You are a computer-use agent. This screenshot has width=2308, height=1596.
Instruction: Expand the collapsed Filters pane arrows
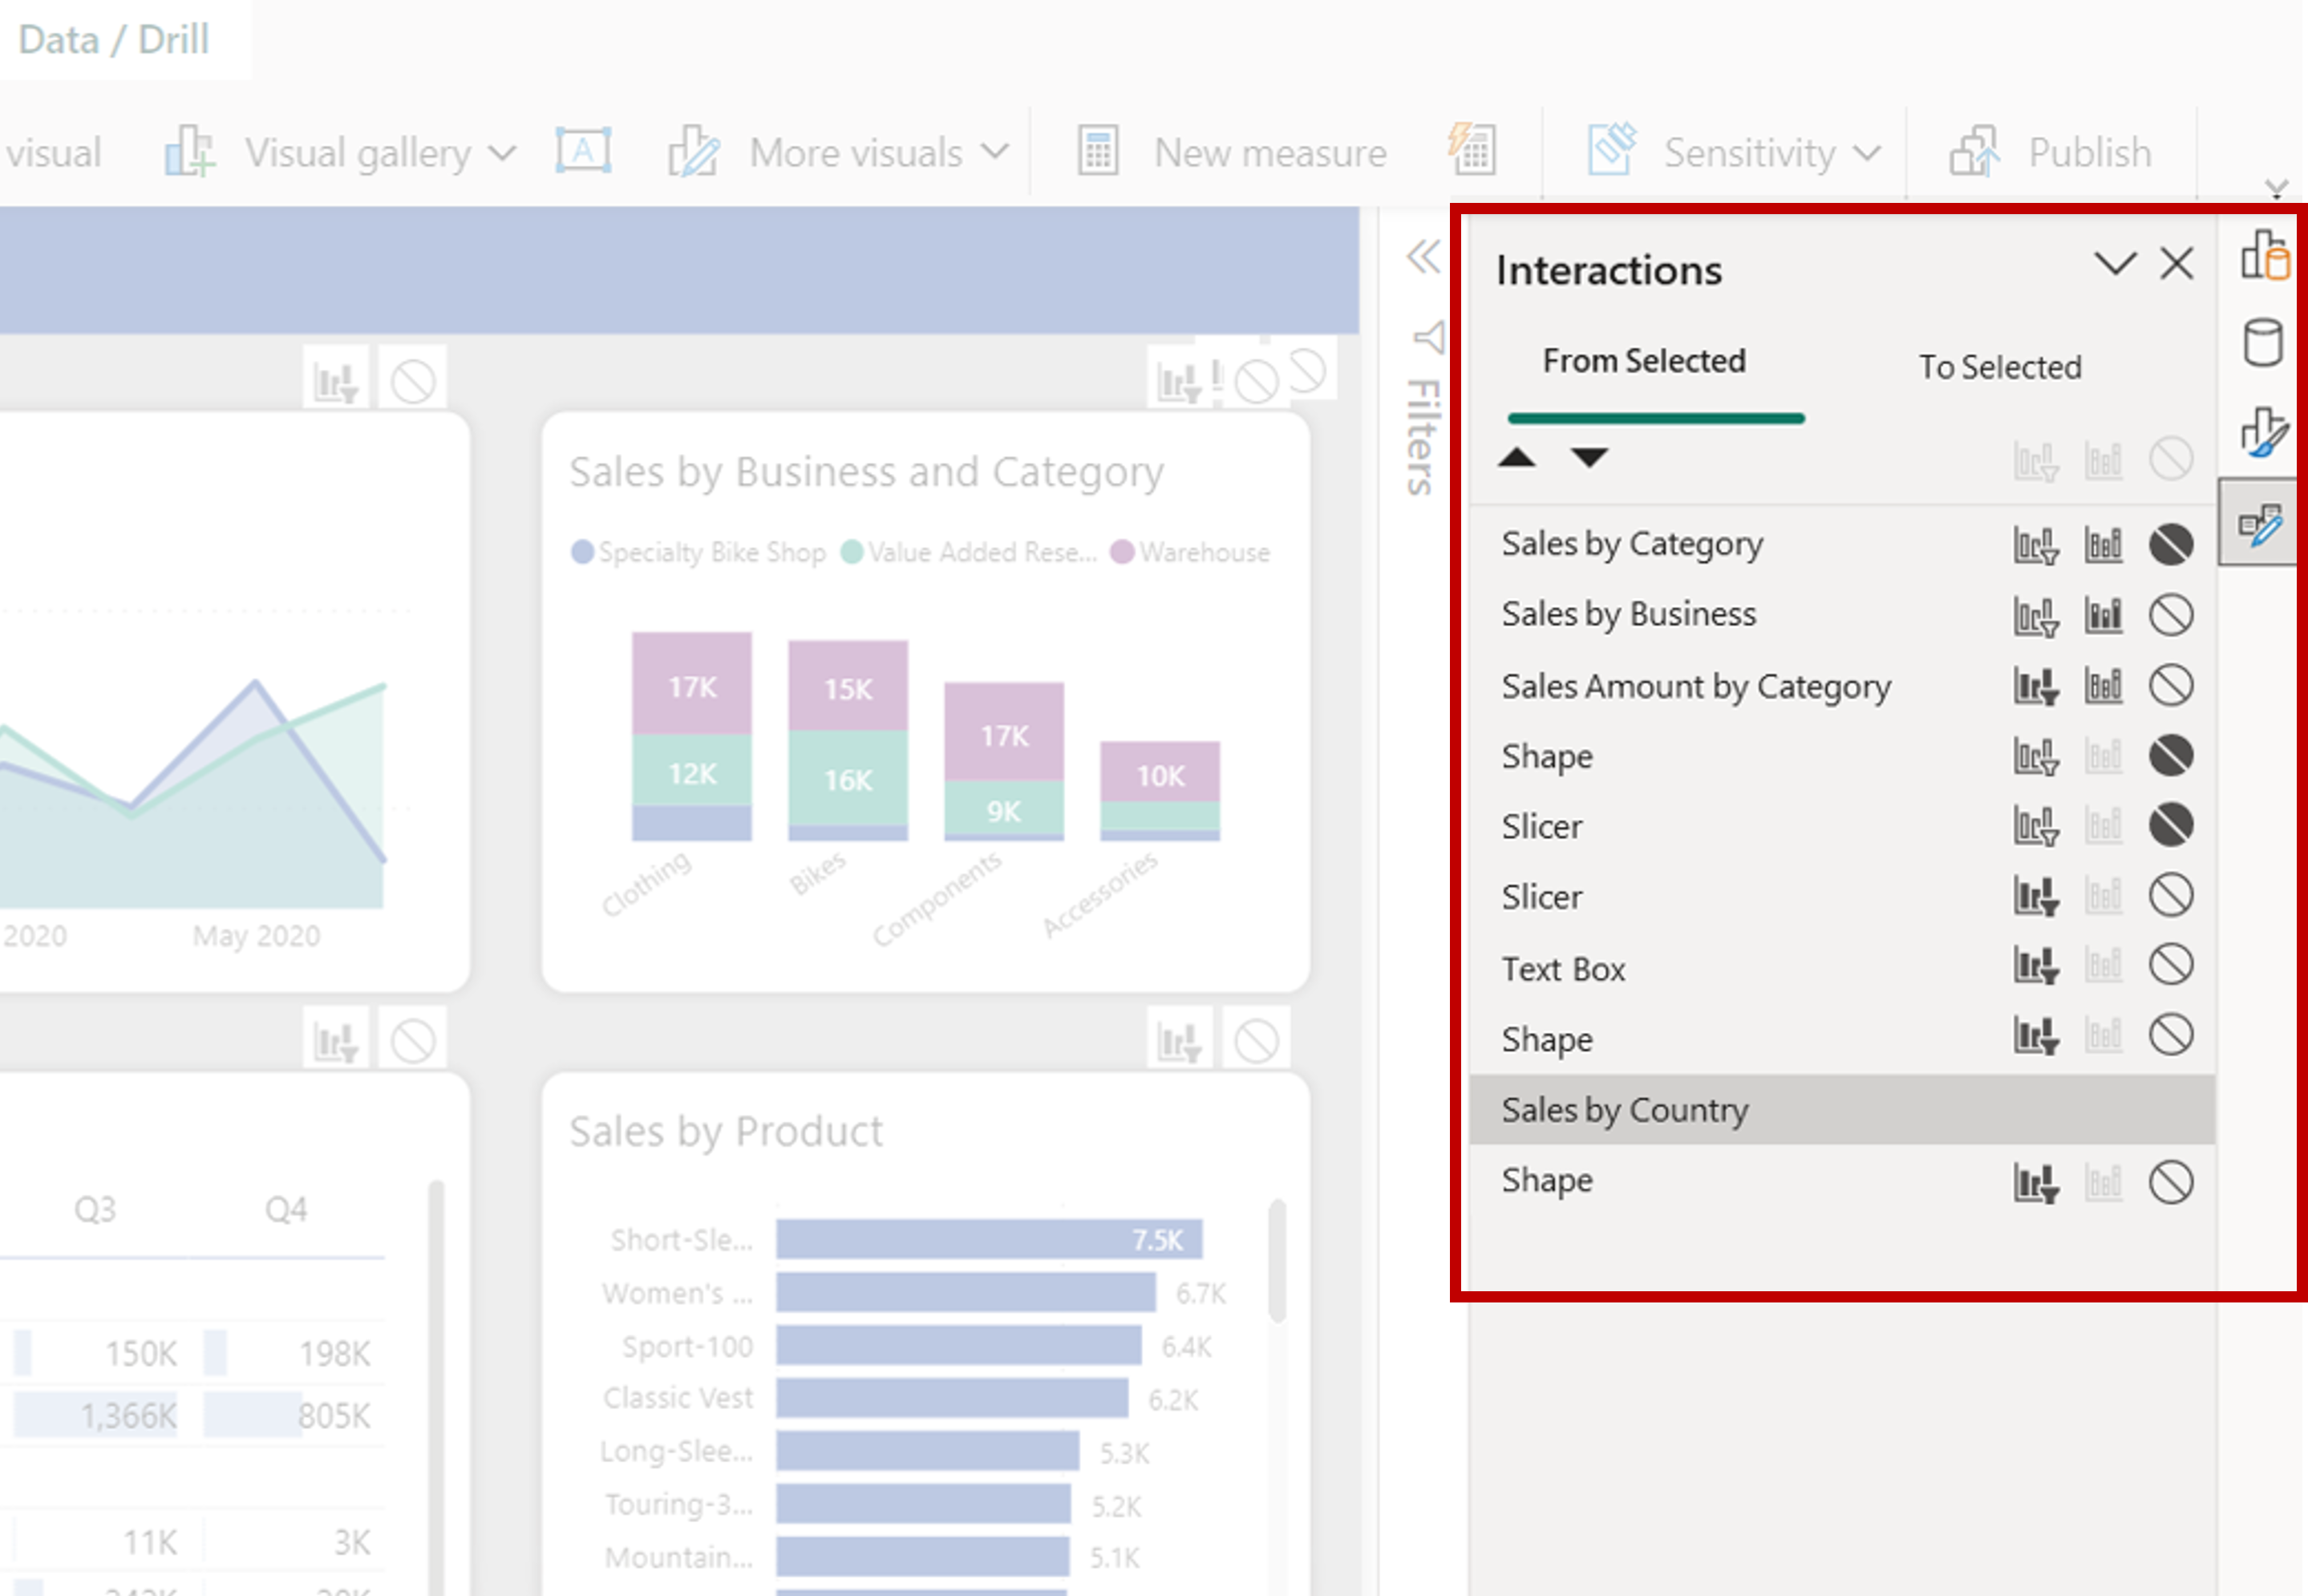point(1422,257)
